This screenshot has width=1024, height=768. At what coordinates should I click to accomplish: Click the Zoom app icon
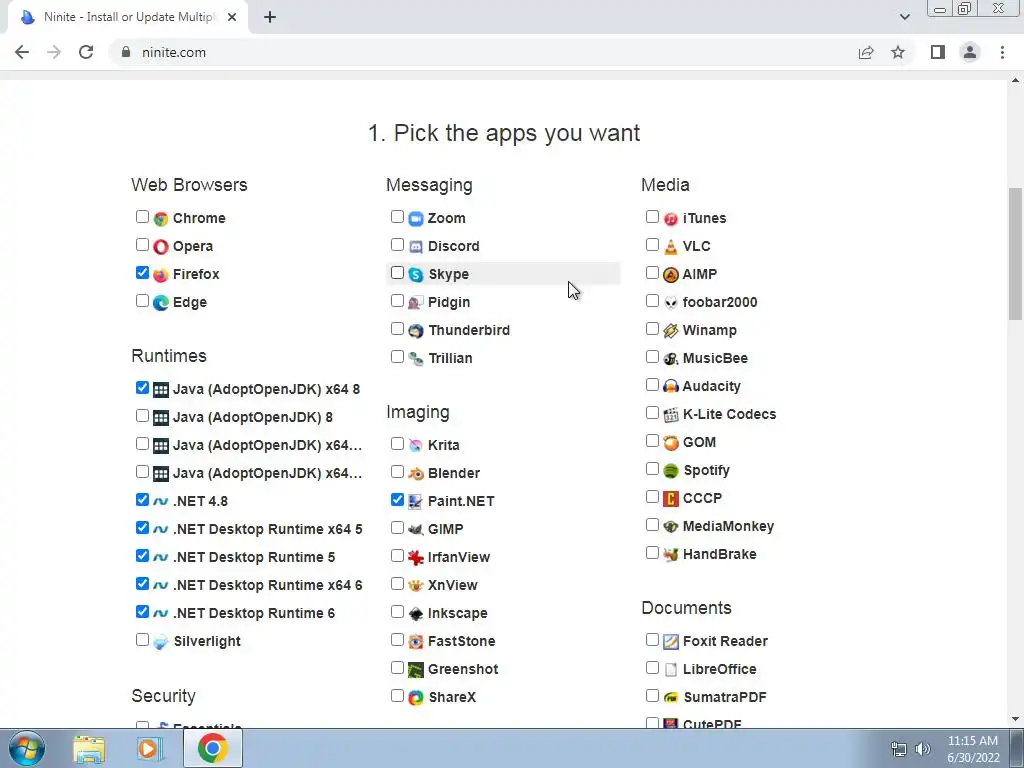(416, 219)
